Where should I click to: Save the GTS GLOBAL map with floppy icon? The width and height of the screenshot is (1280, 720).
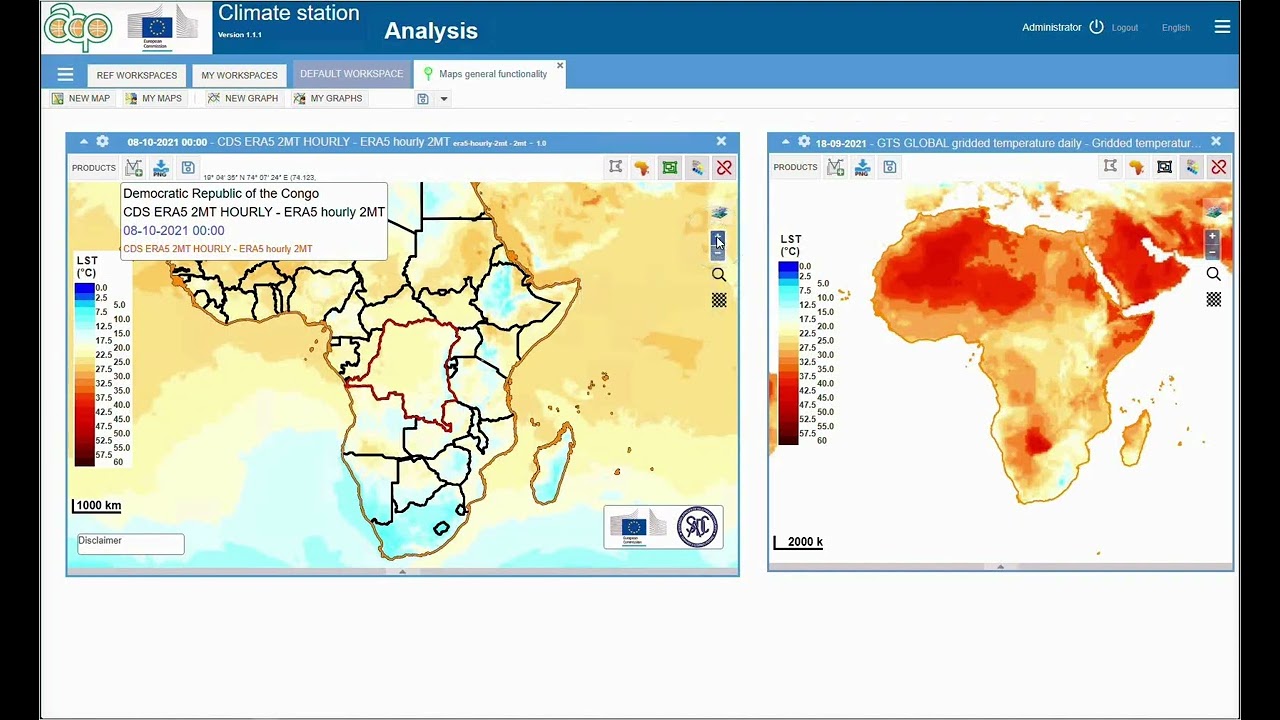890,167
